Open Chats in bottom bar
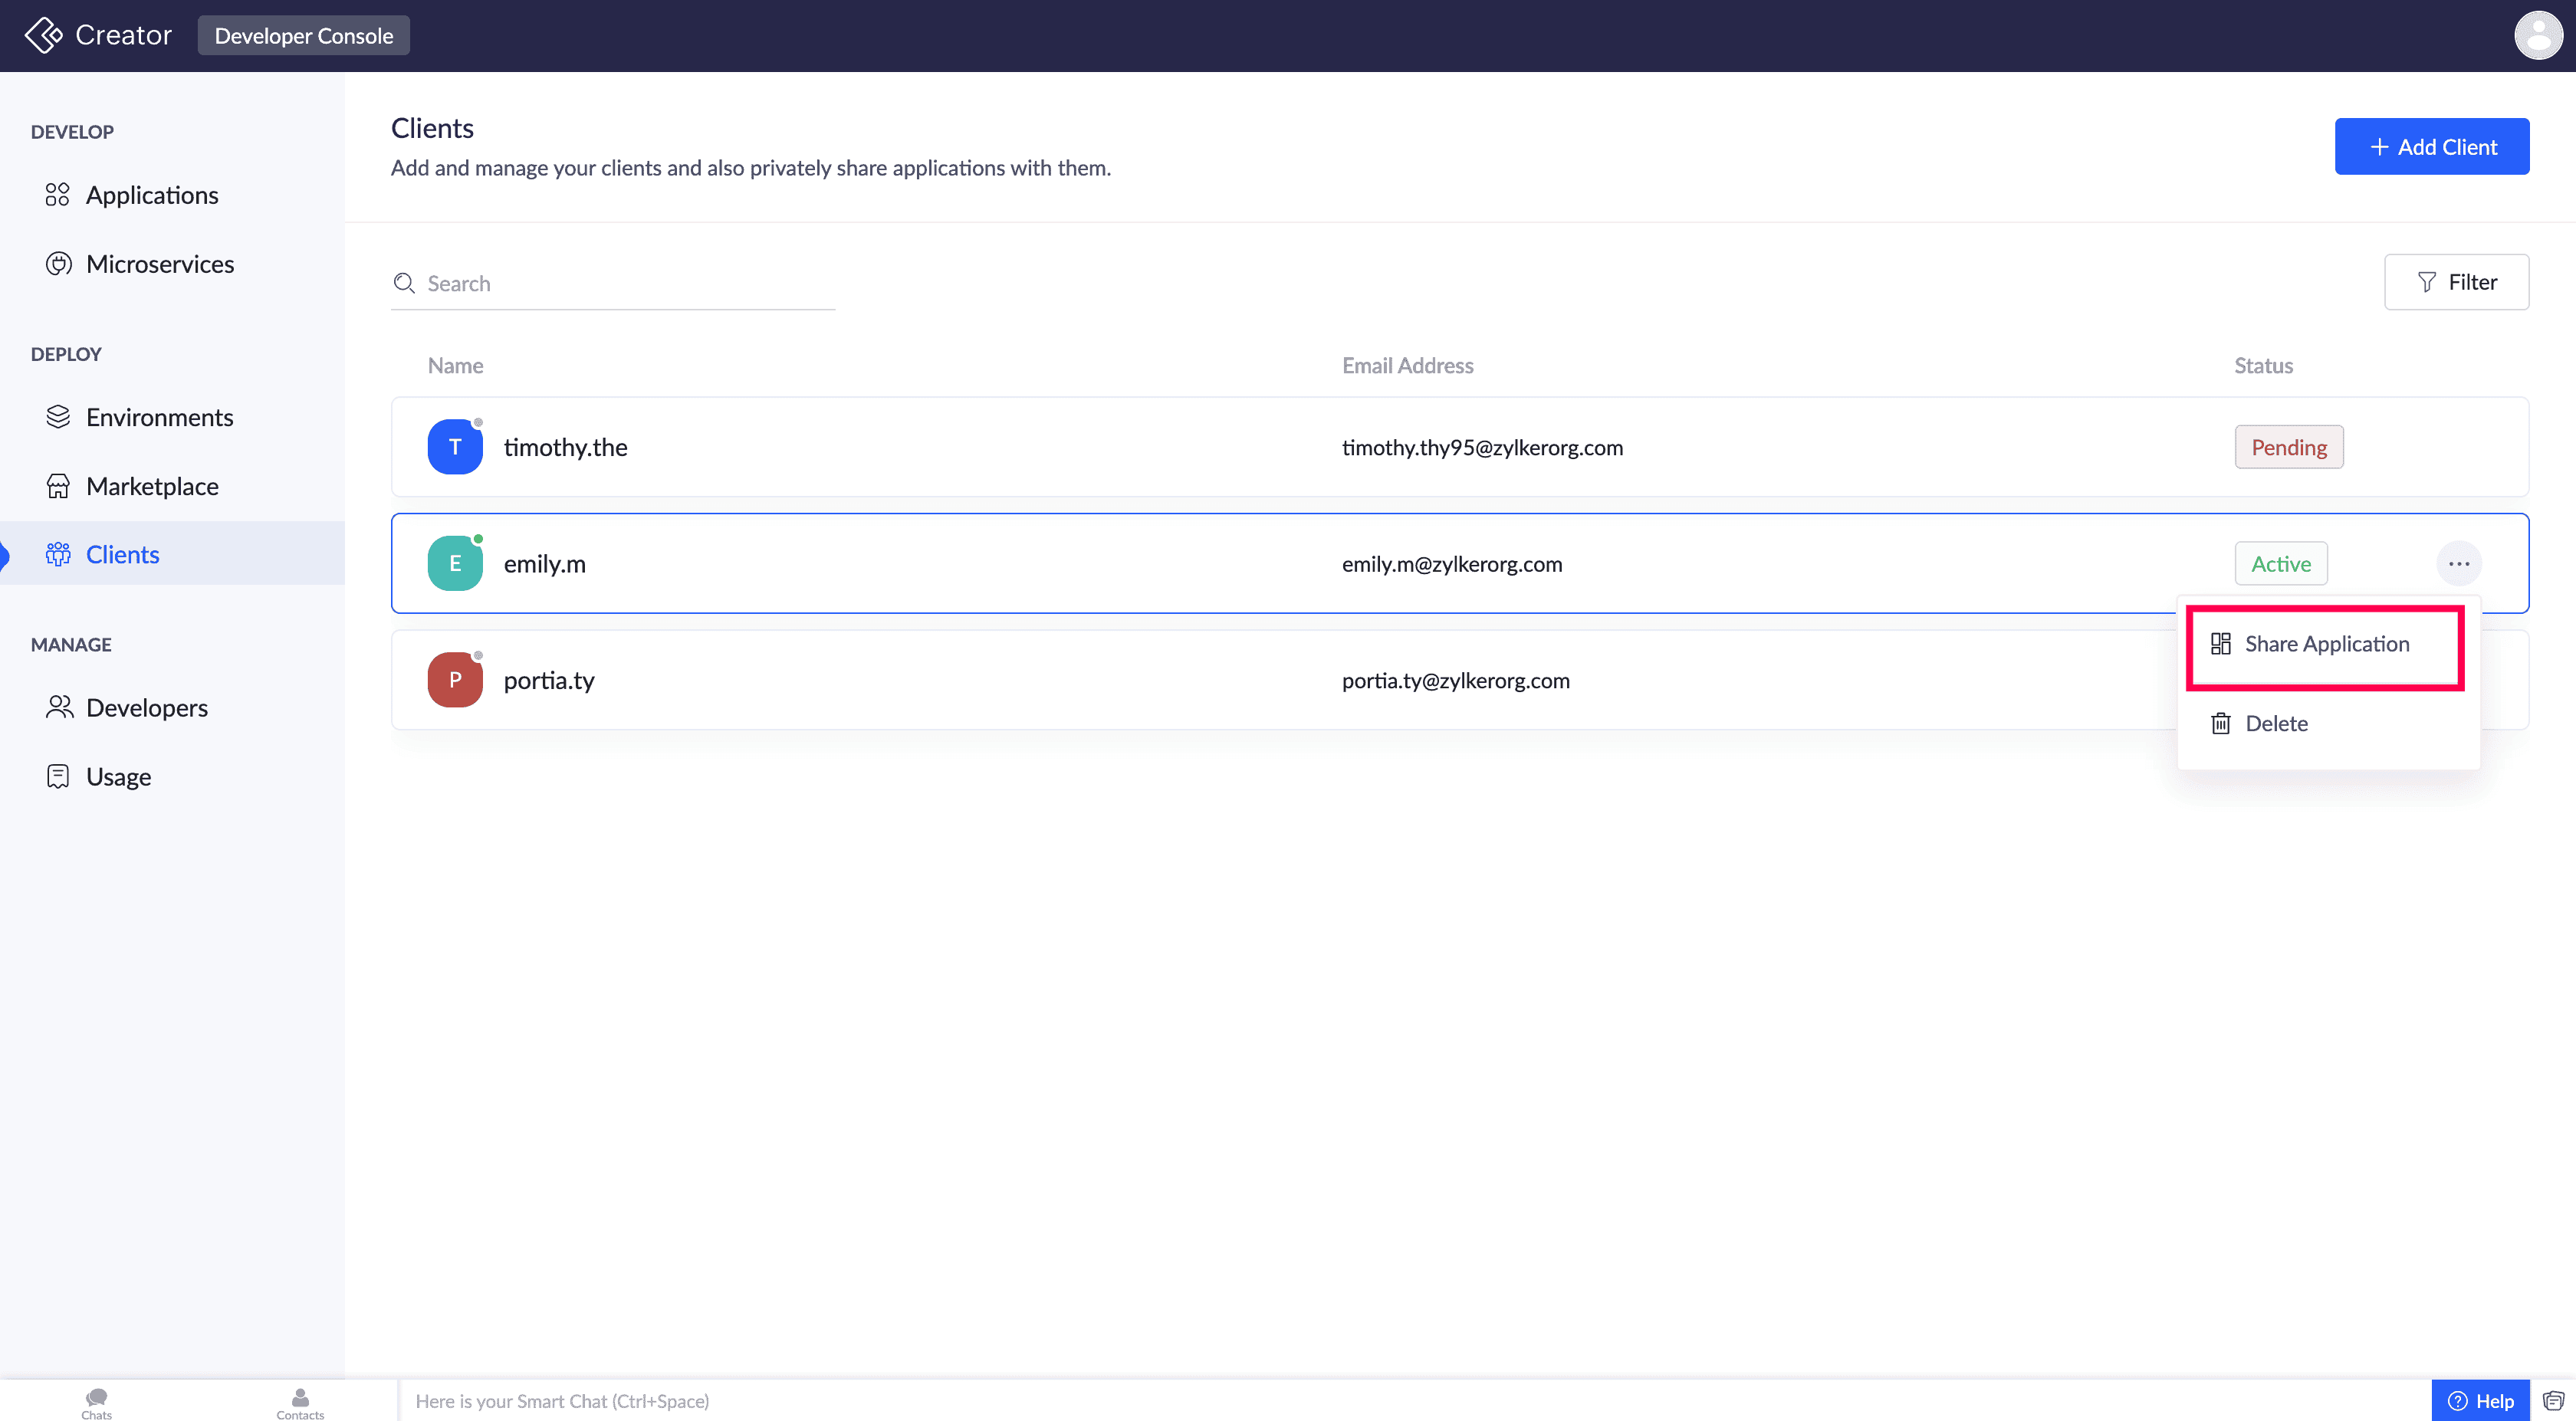The width and height of the screenshot is (2576, 1421). point(96,1402)
